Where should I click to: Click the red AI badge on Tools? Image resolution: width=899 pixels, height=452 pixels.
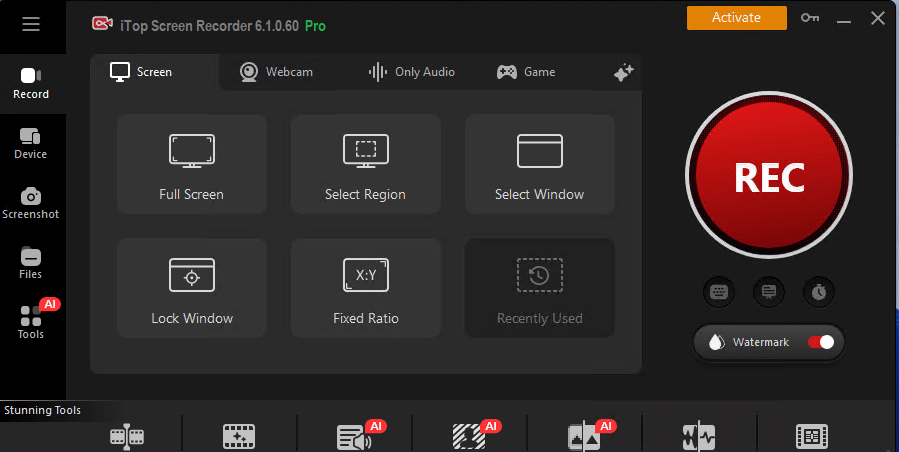[50, 304]
